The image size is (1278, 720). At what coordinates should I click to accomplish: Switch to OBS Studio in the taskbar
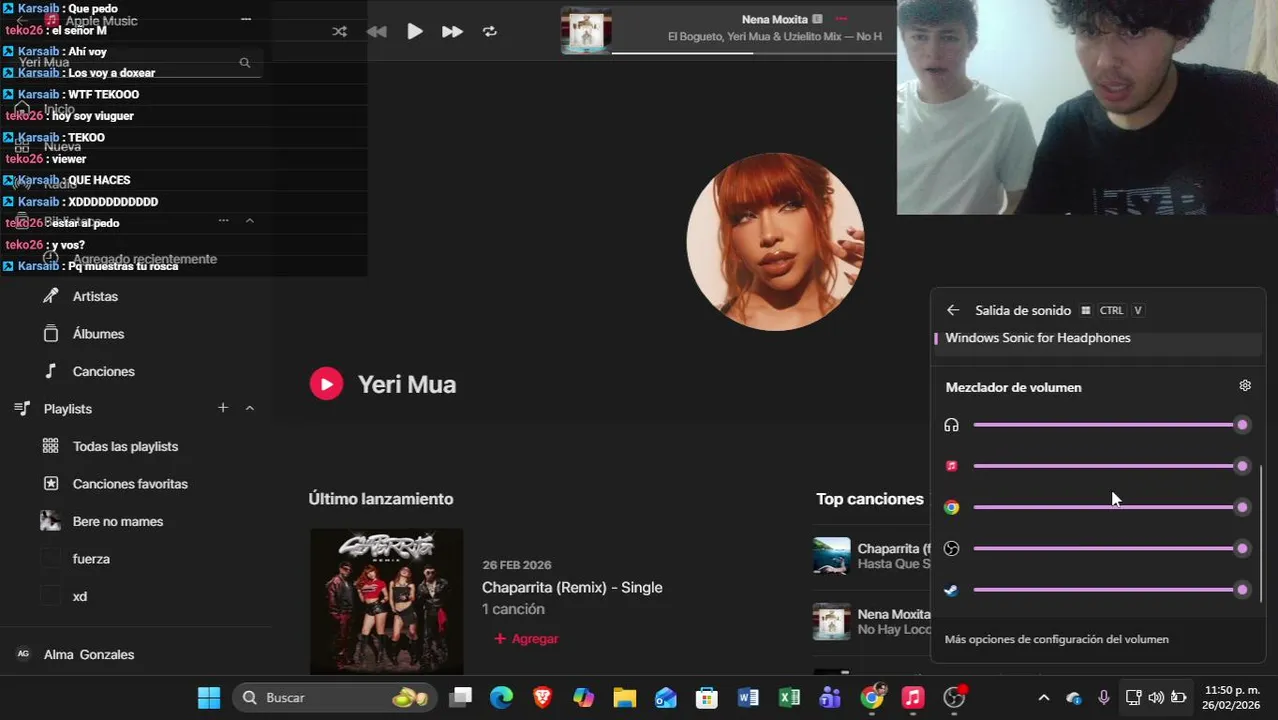[x=955, y=697]
